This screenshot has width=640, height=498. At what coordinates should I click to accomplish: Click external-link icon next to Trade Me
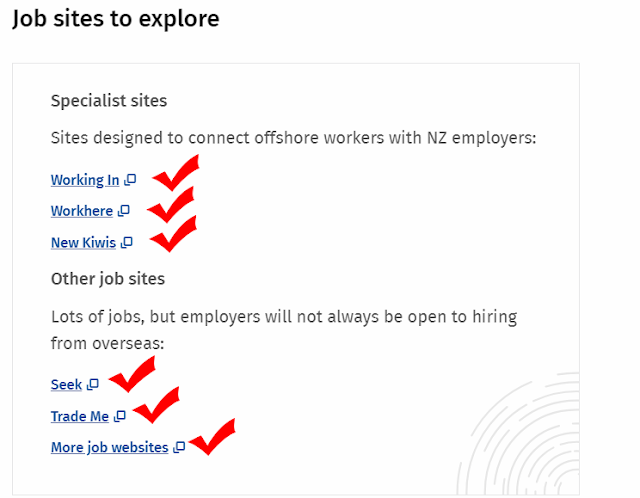pyautogui.click(x=120, y=416)
